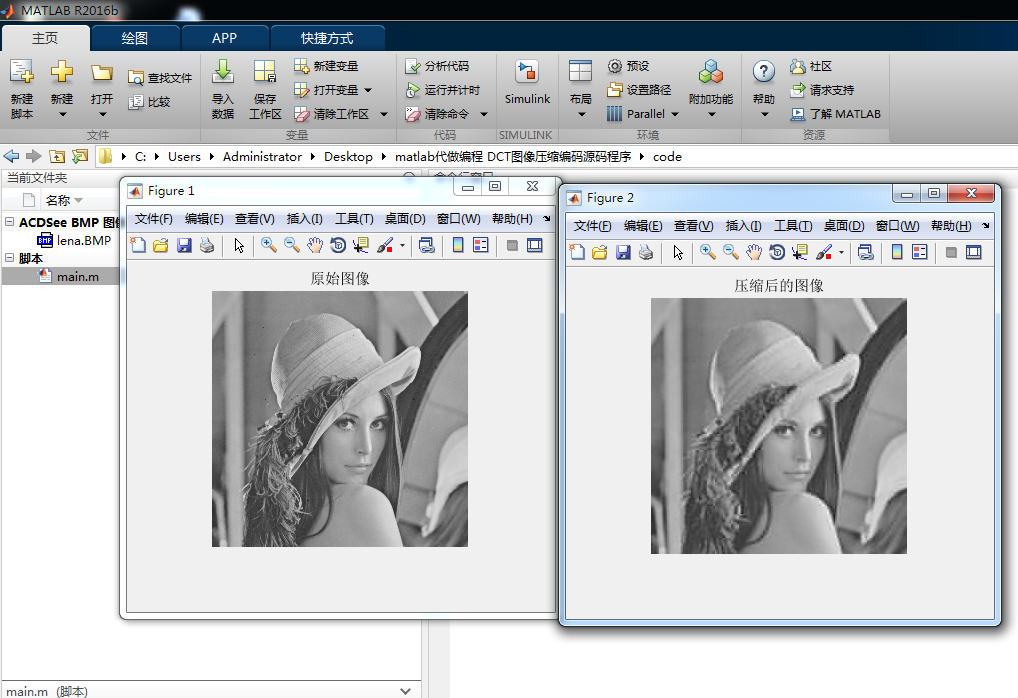The width and height of the screenshot is (1018, 698).
Task: Toggle Show Plot Tools in Figure 2
Action: point(973,252)
